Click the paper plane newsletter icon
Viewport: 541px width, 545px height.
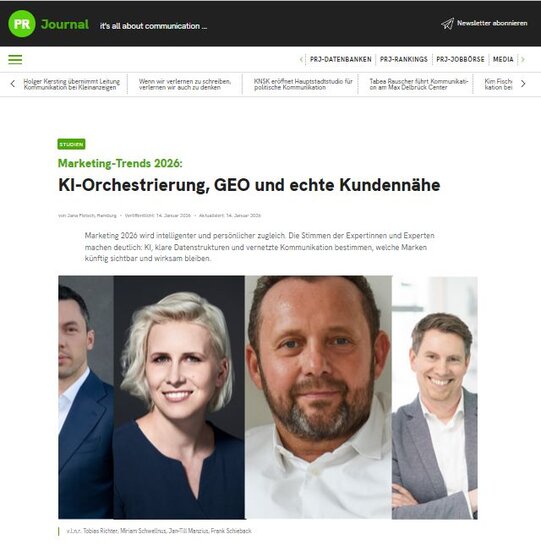click(447, 24)
